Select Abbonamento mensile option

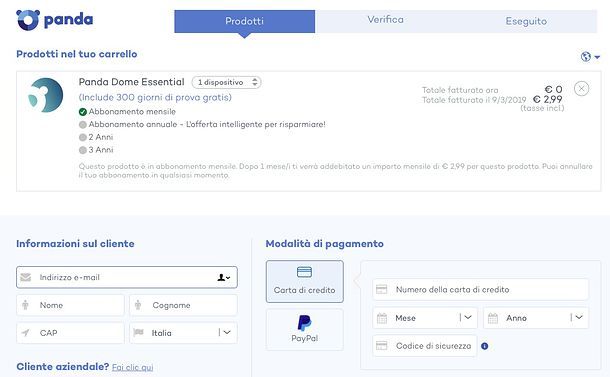pos(127,112)
